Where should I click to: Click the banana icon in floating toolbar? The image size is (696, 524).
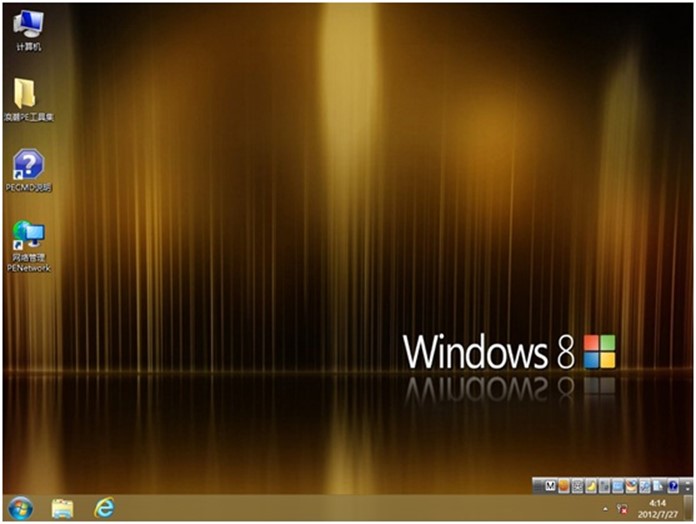[x=591, y=486]
